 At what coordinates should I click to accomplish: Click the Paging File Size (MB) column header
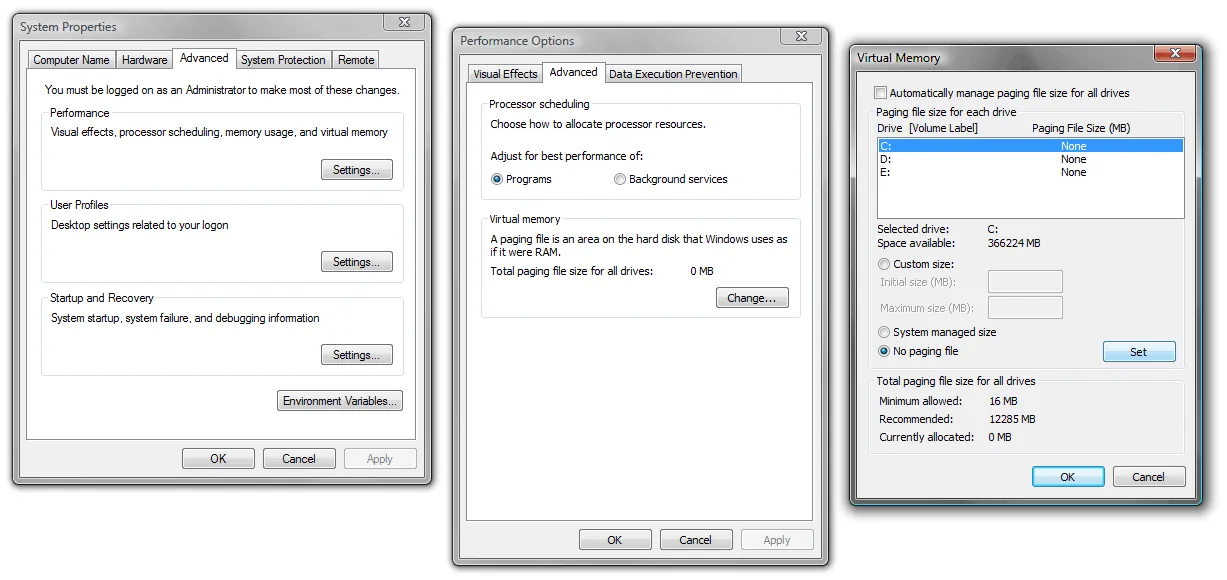tap(1080, 128)
